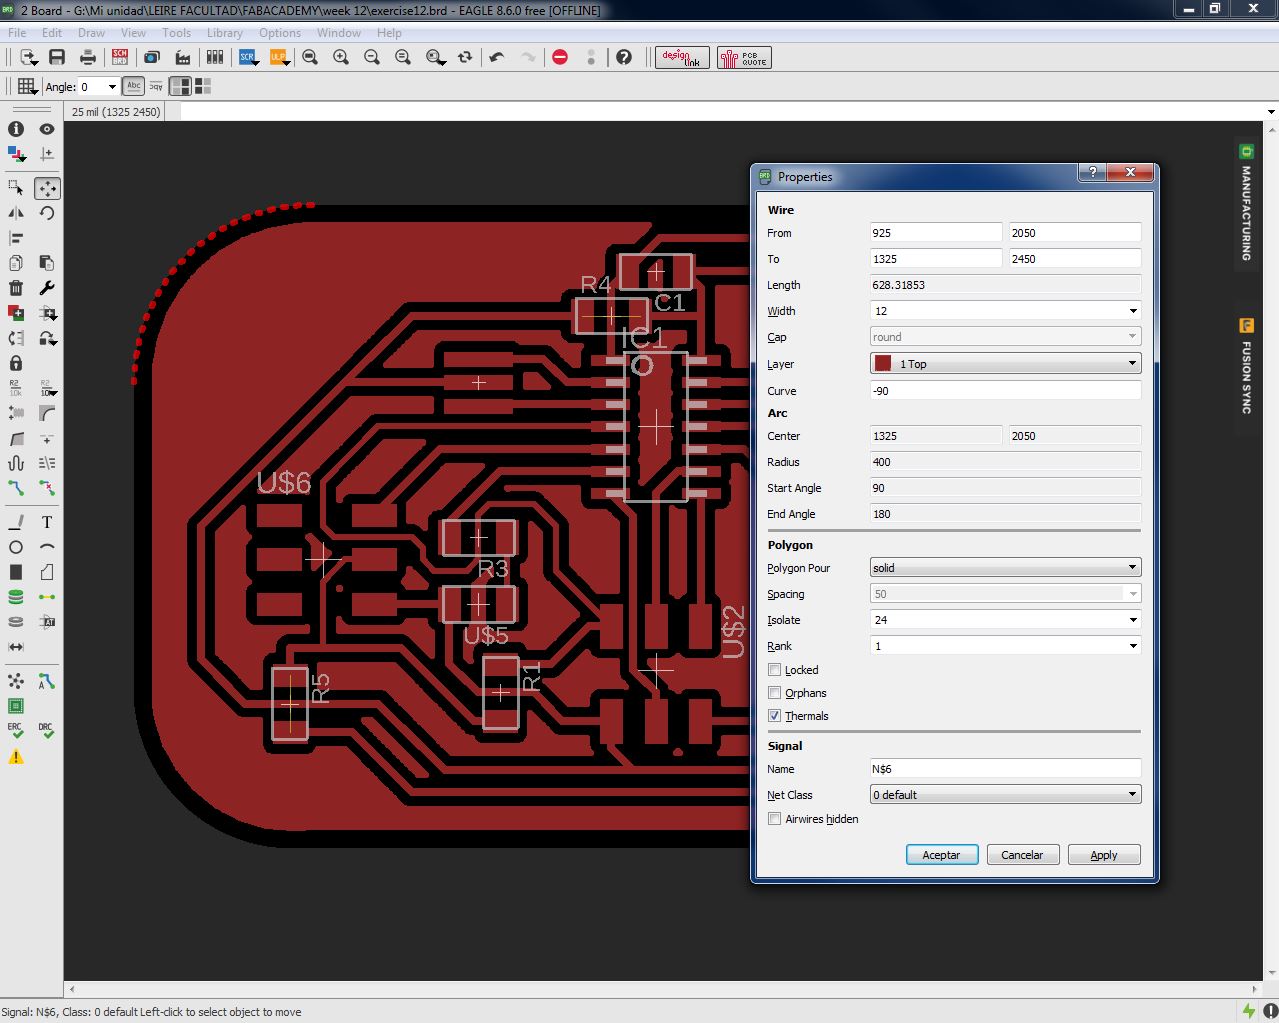The width and height of the screenshot is (1279, 1023).
Task: Select the Ratsnest tool
Action: pyautogui.click(x=16, y=681)
